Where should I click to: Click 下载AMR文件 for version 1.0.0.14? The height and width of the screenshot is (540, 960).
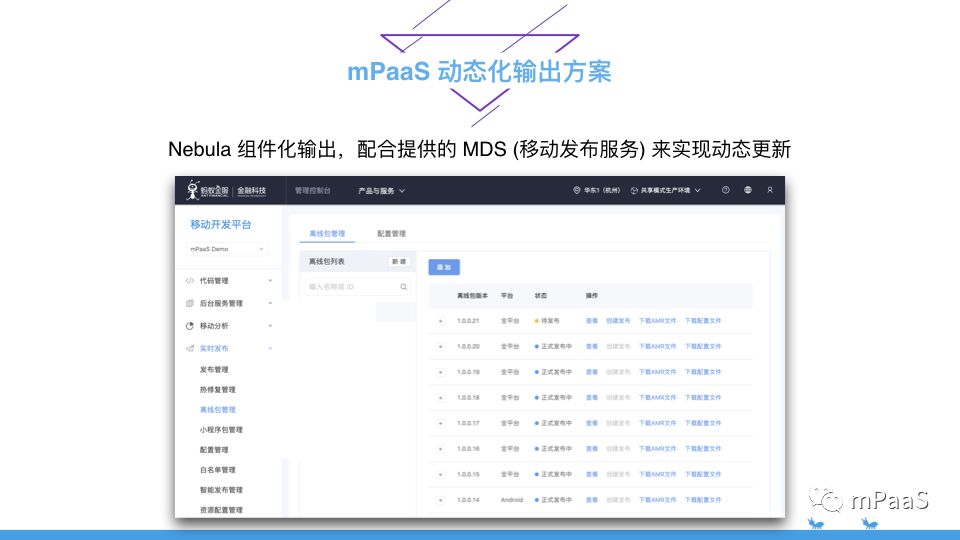(658, 500)
